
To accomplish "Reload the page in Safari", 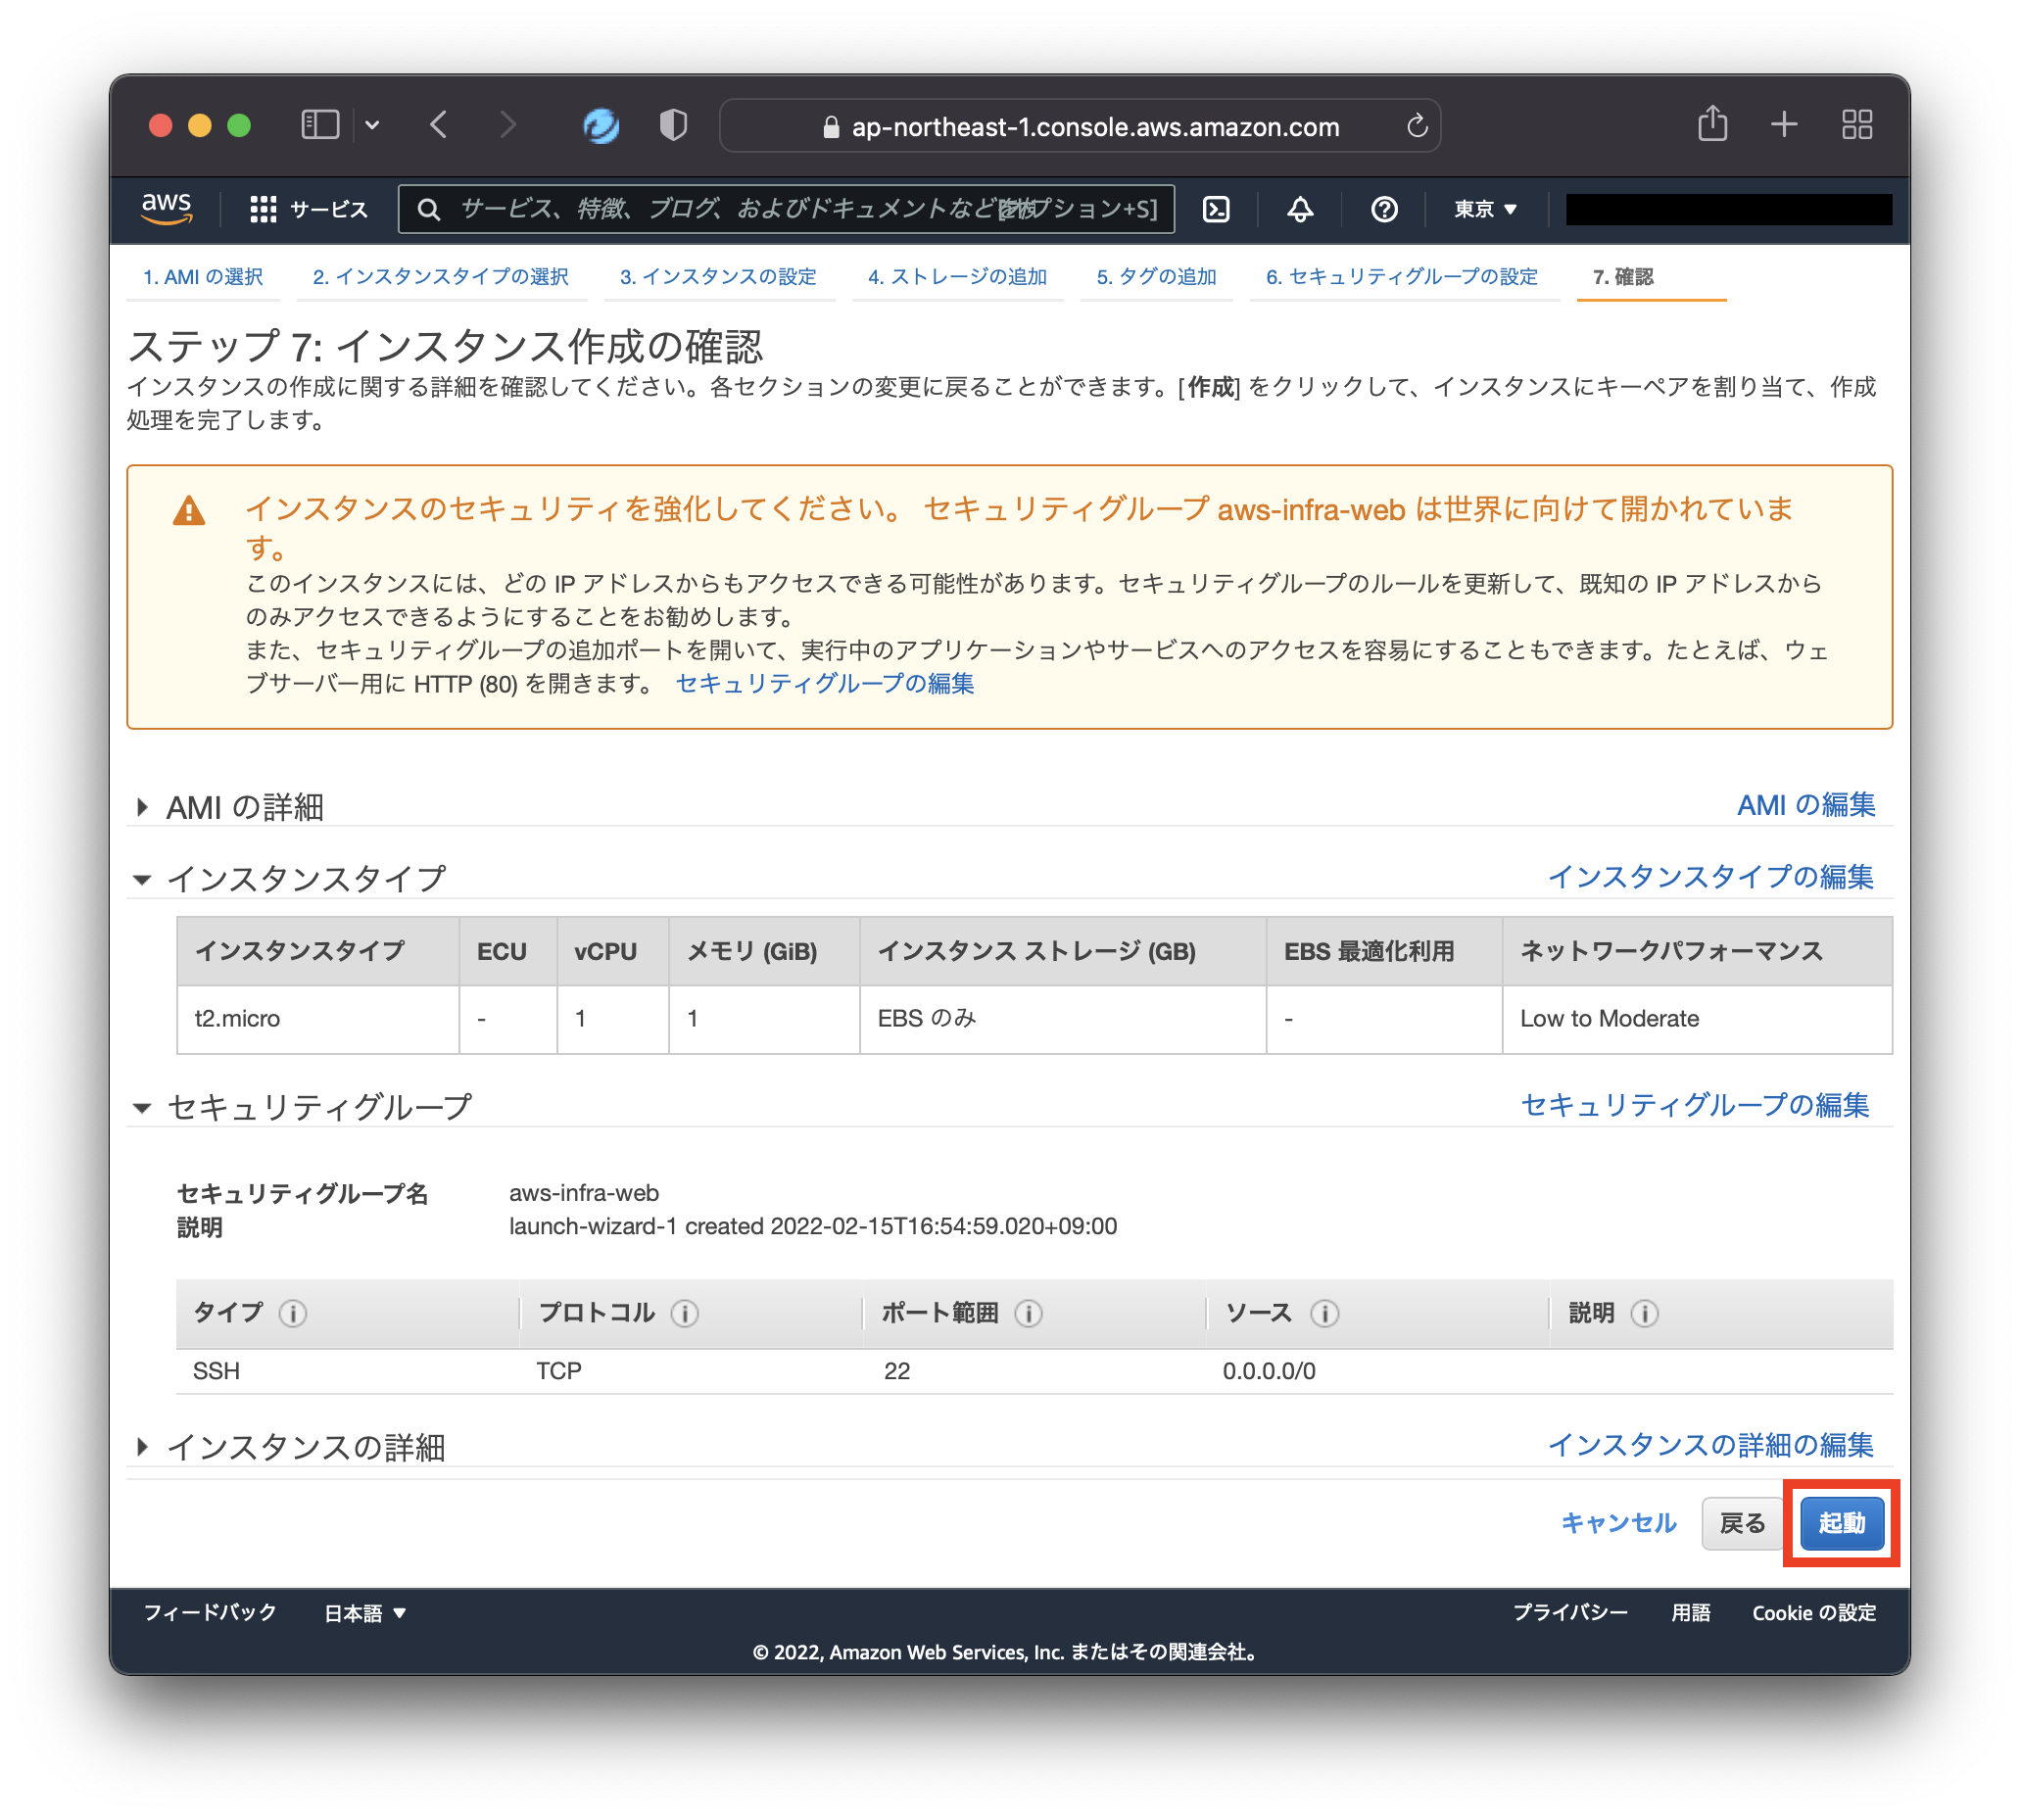I will [x=1417, y=125].
